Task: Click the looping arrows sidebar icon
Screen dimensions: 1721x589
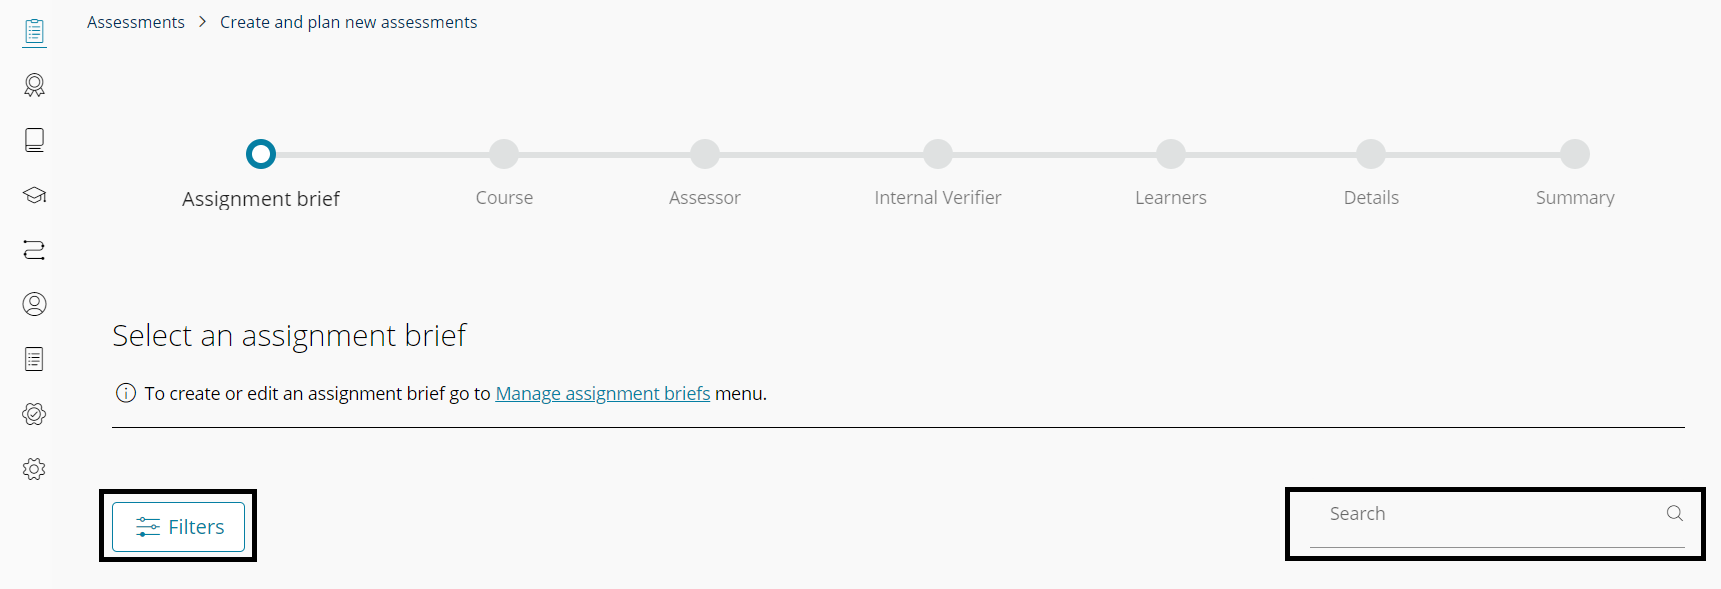Action: 34,250
